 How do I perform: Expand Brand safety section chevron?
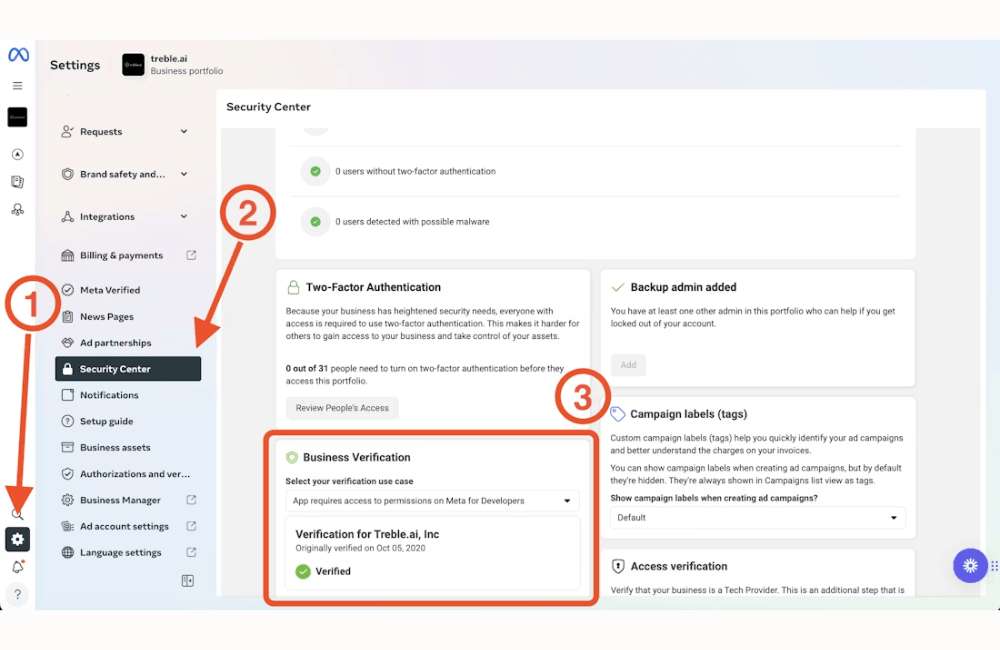[x=184, y=174]
